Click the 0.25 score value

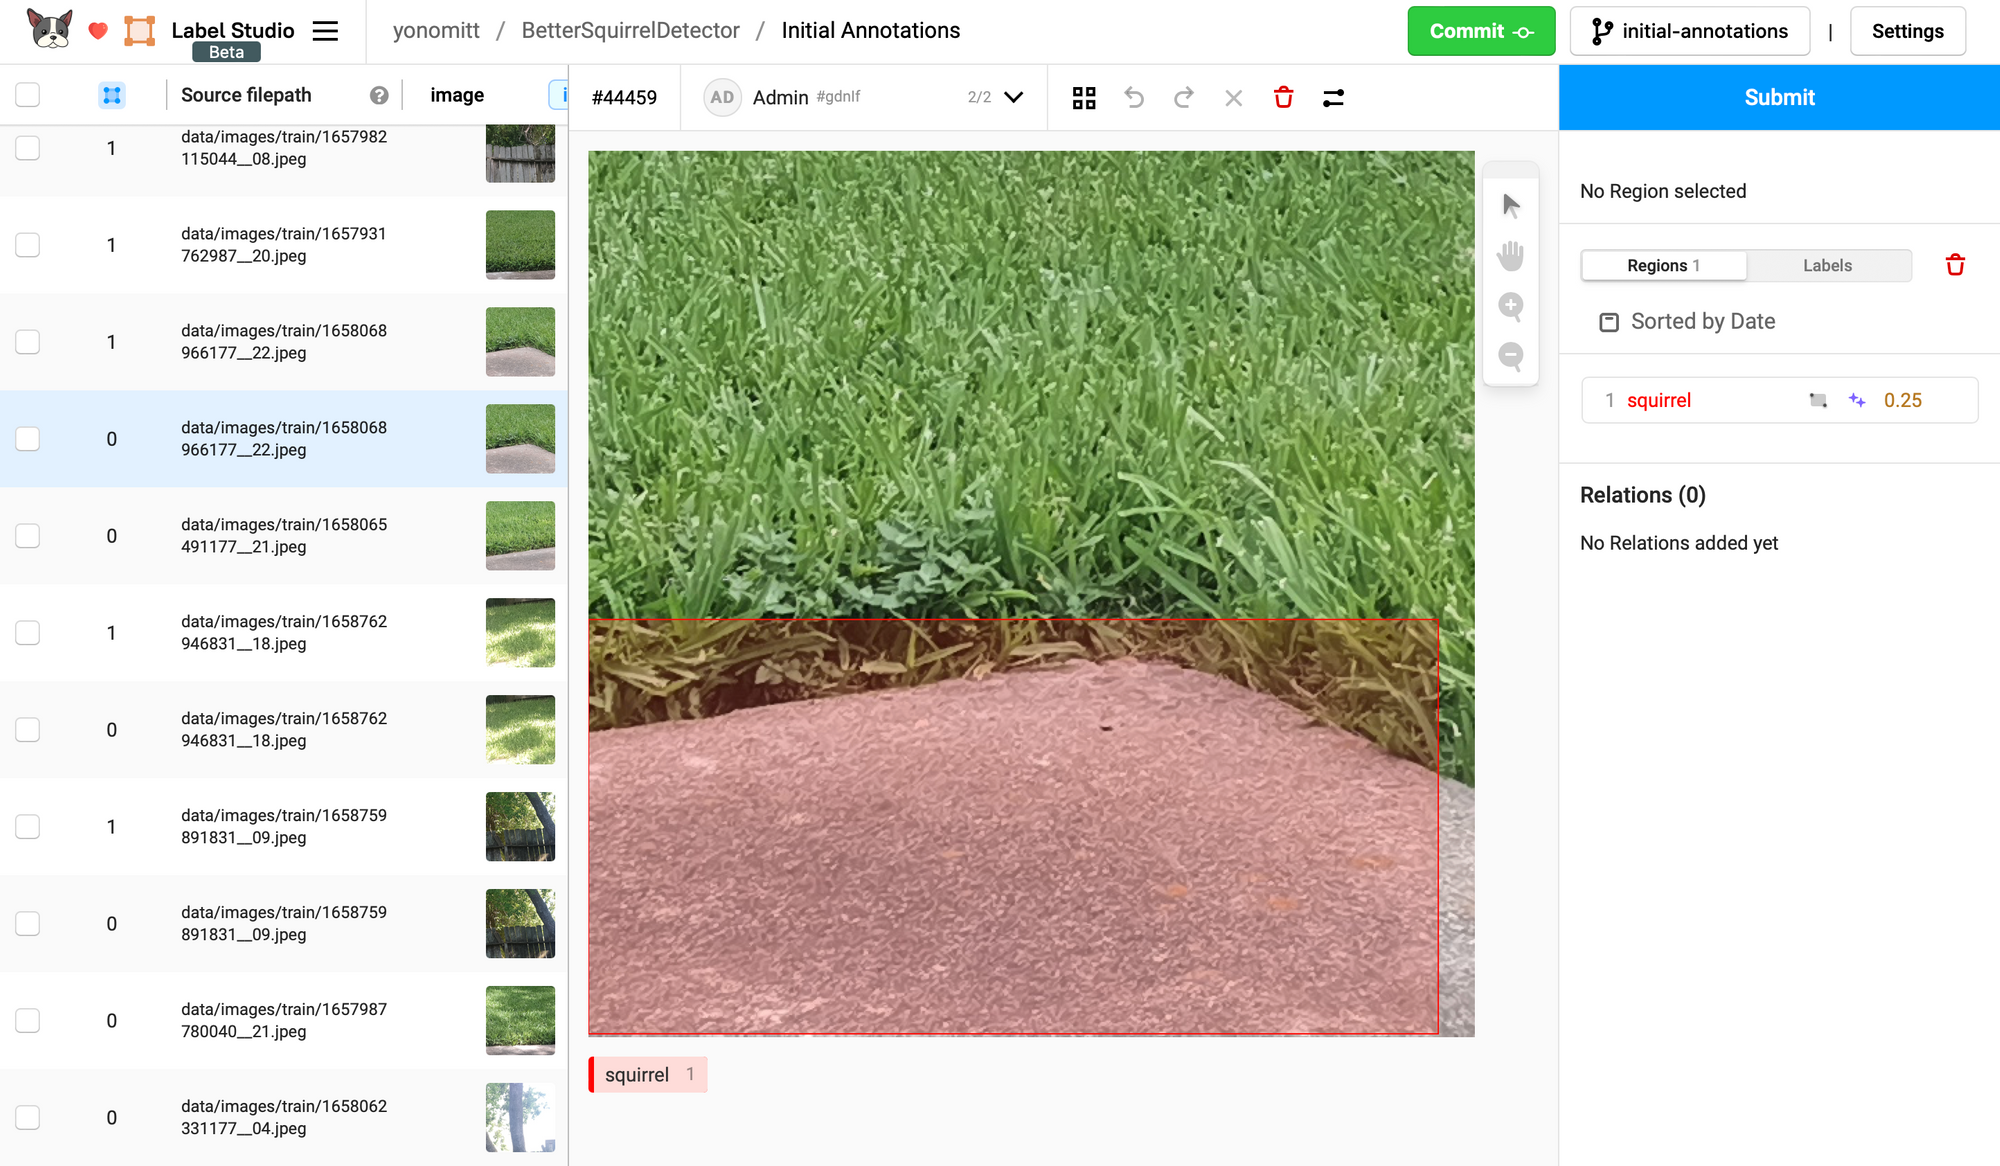coord(1903,400)
